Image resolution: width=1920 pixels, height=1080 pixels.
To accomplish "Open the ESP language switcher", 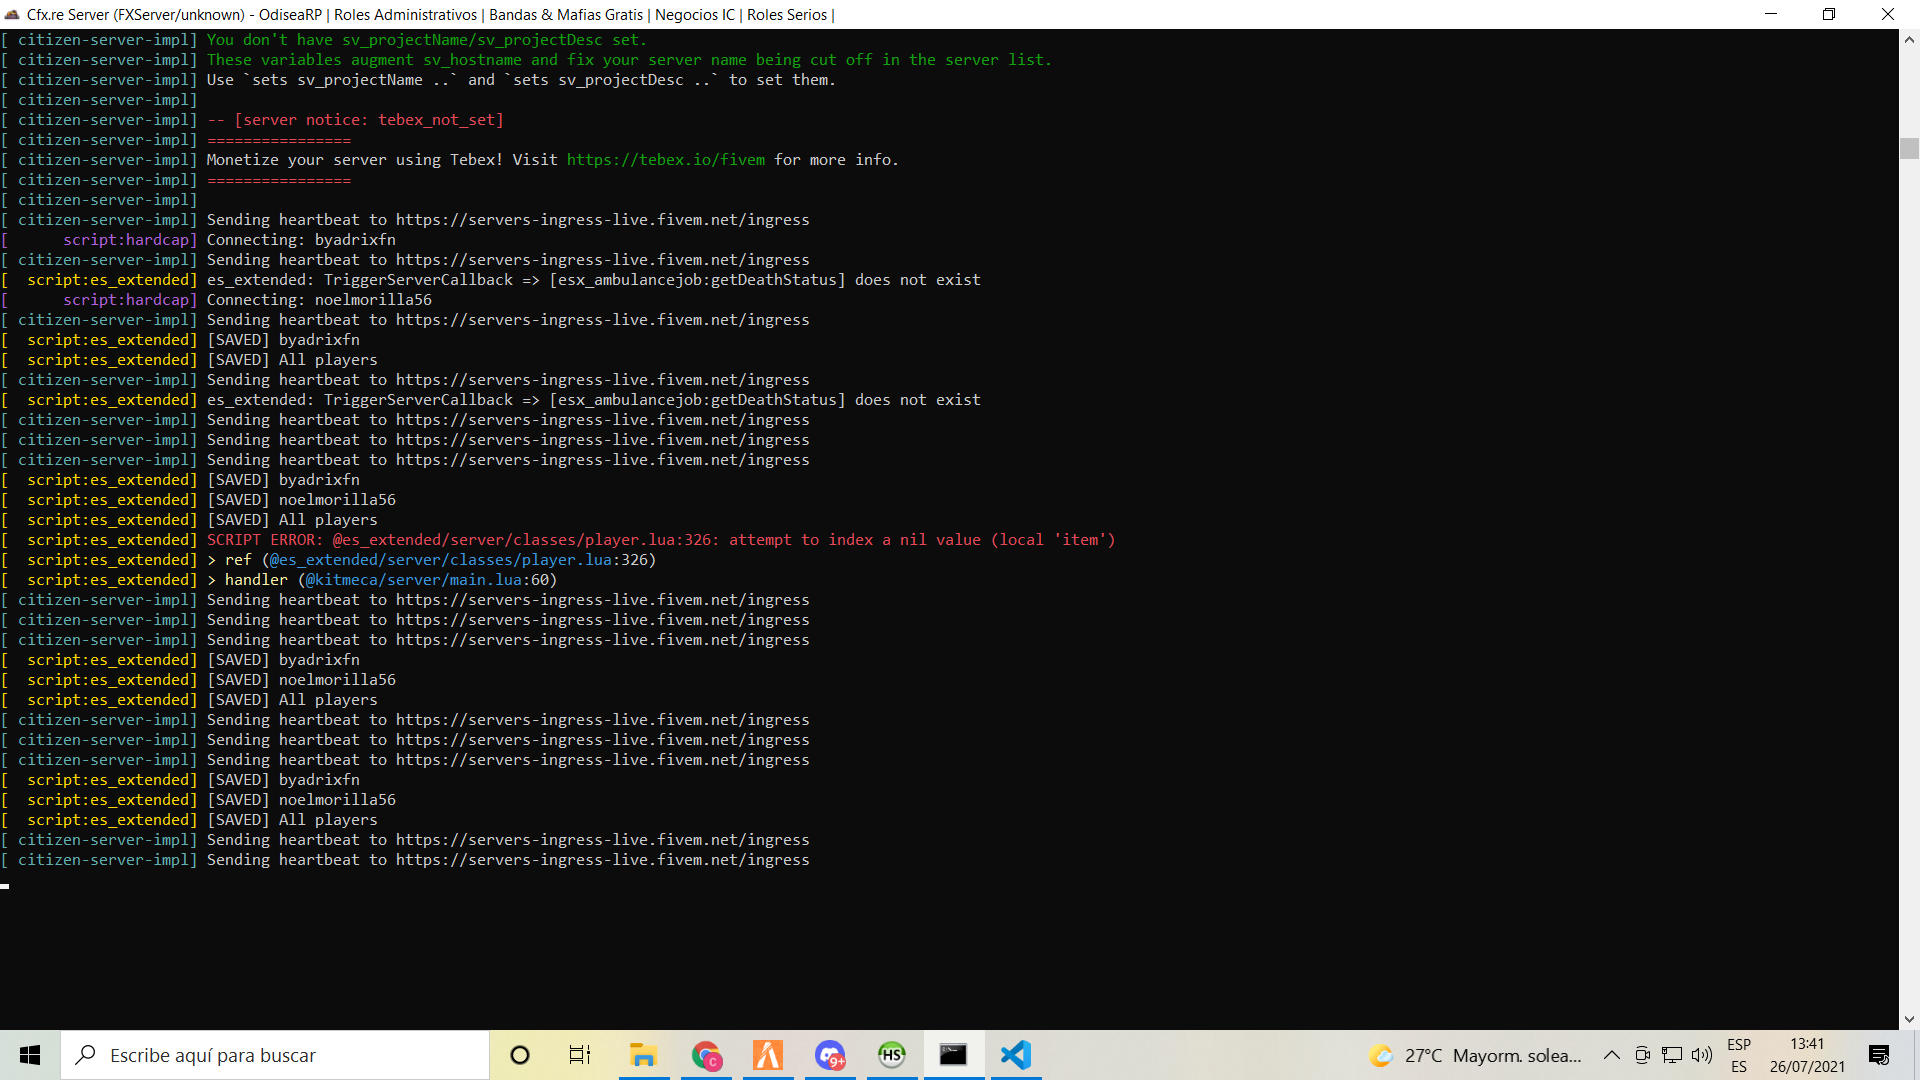I will (x=1741, y=1055).
